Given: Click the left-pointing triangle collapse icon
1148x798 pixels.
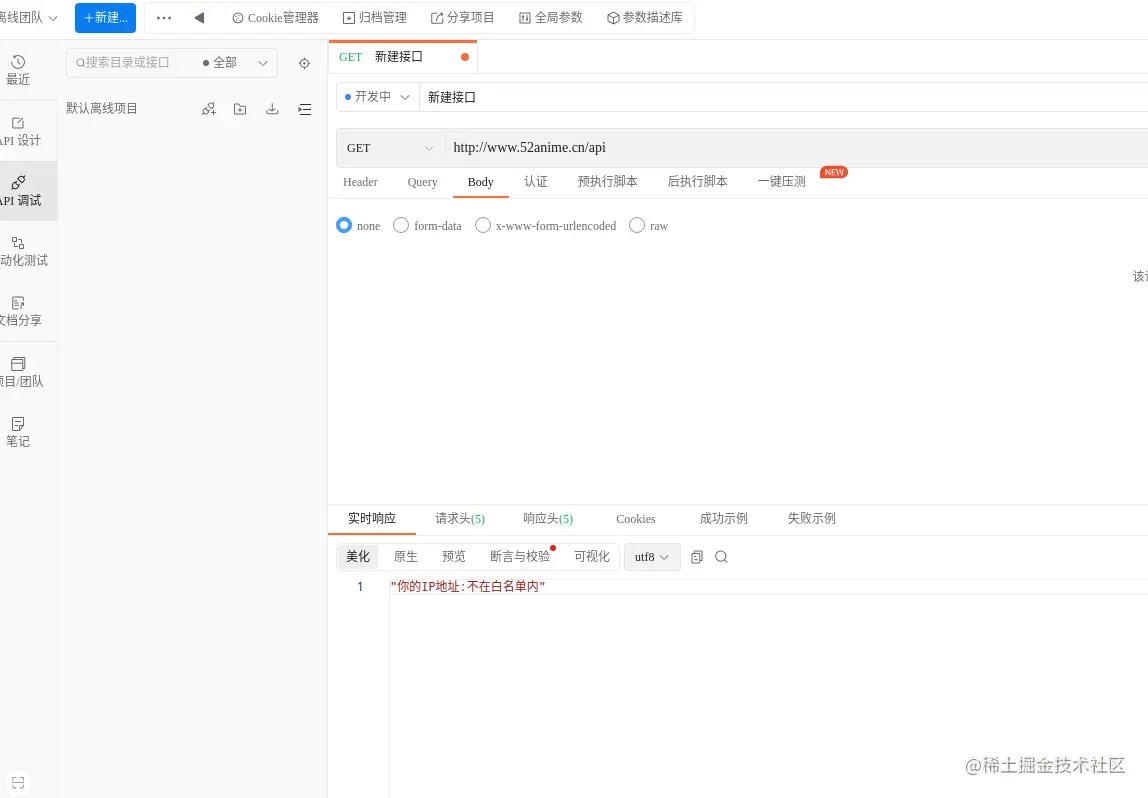Looking at the screenshot, I should [x=199, y=18].
